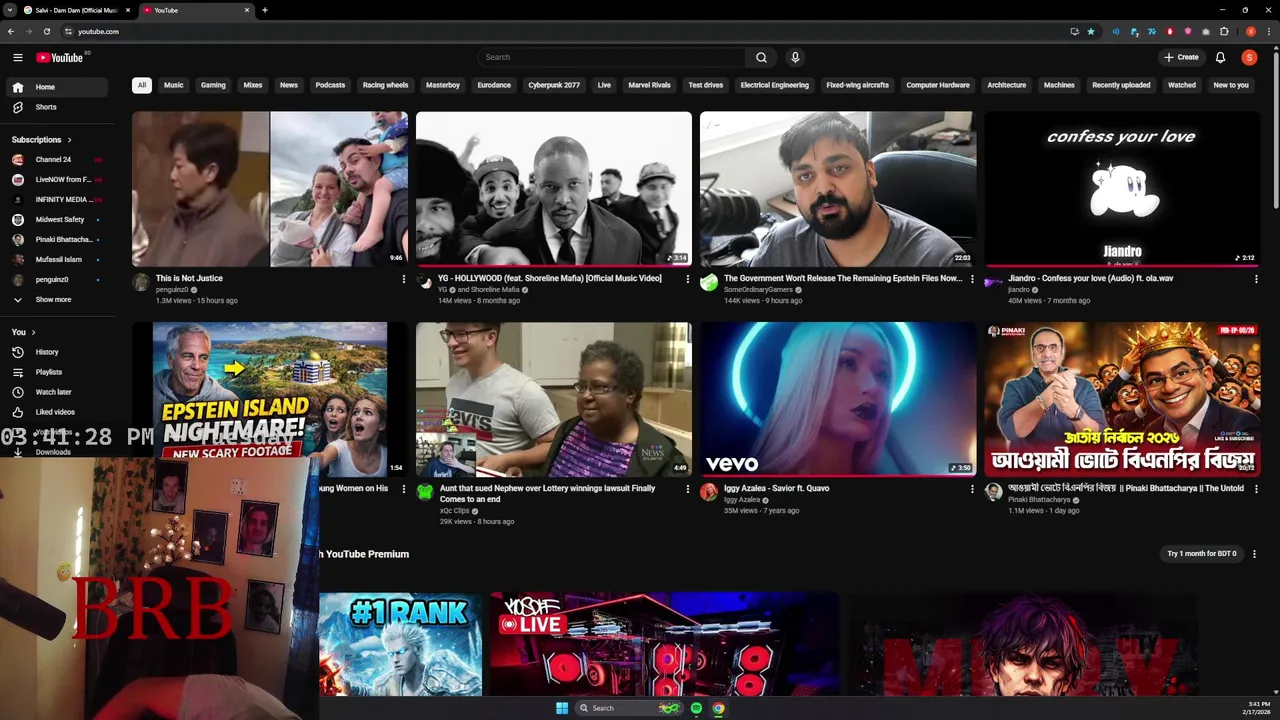Select the Computer Hardware filter chip
This screenshot has width=1280, height=720.
[x=938, y=85]
